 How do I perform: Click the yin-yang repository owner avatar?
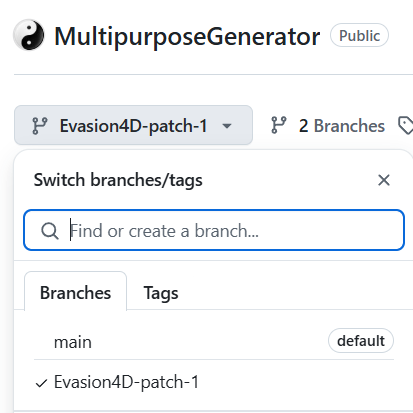(x=29, y=35)
